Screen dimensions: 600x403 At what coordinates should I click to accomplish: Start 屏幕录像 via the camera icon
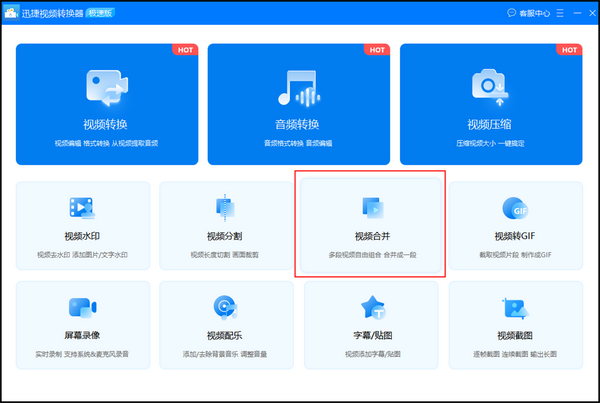(x=83, y=307)
